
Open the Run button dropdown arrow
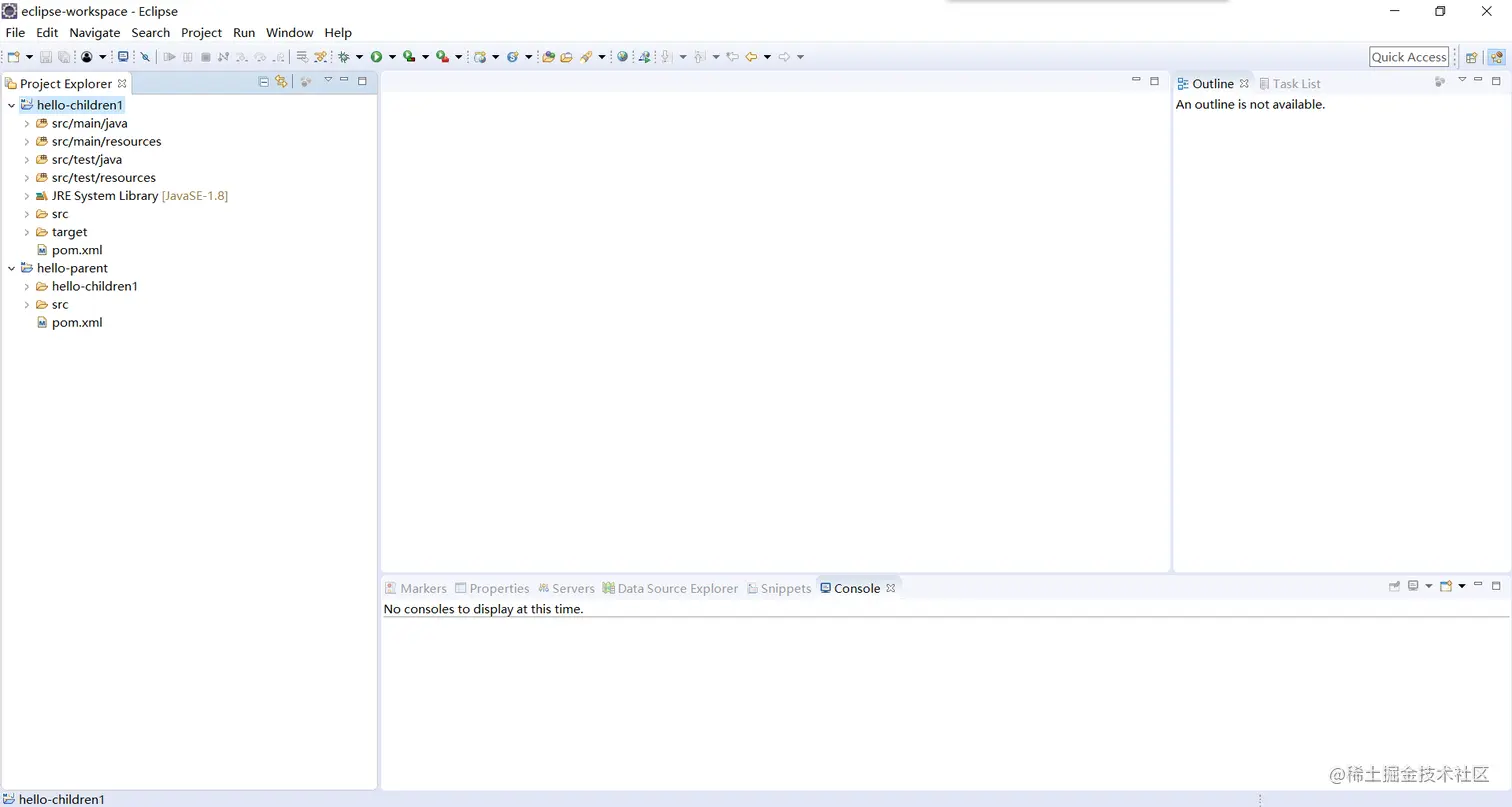pyautogui.click(x=392, y=57)
